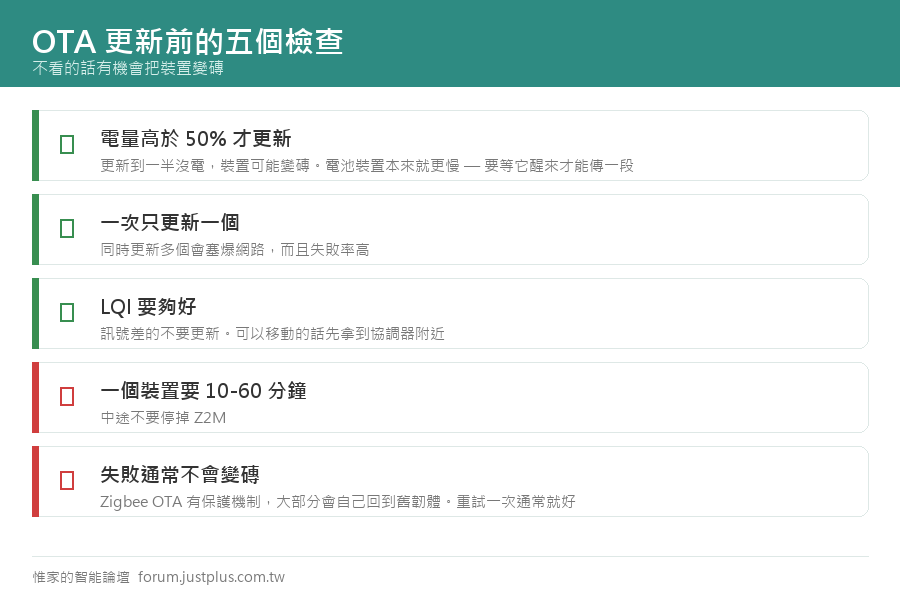Viewport: 900px width, 600px height.
Task: Select the OTA 更新前的五個檢查 title
Action: (188, 42)
